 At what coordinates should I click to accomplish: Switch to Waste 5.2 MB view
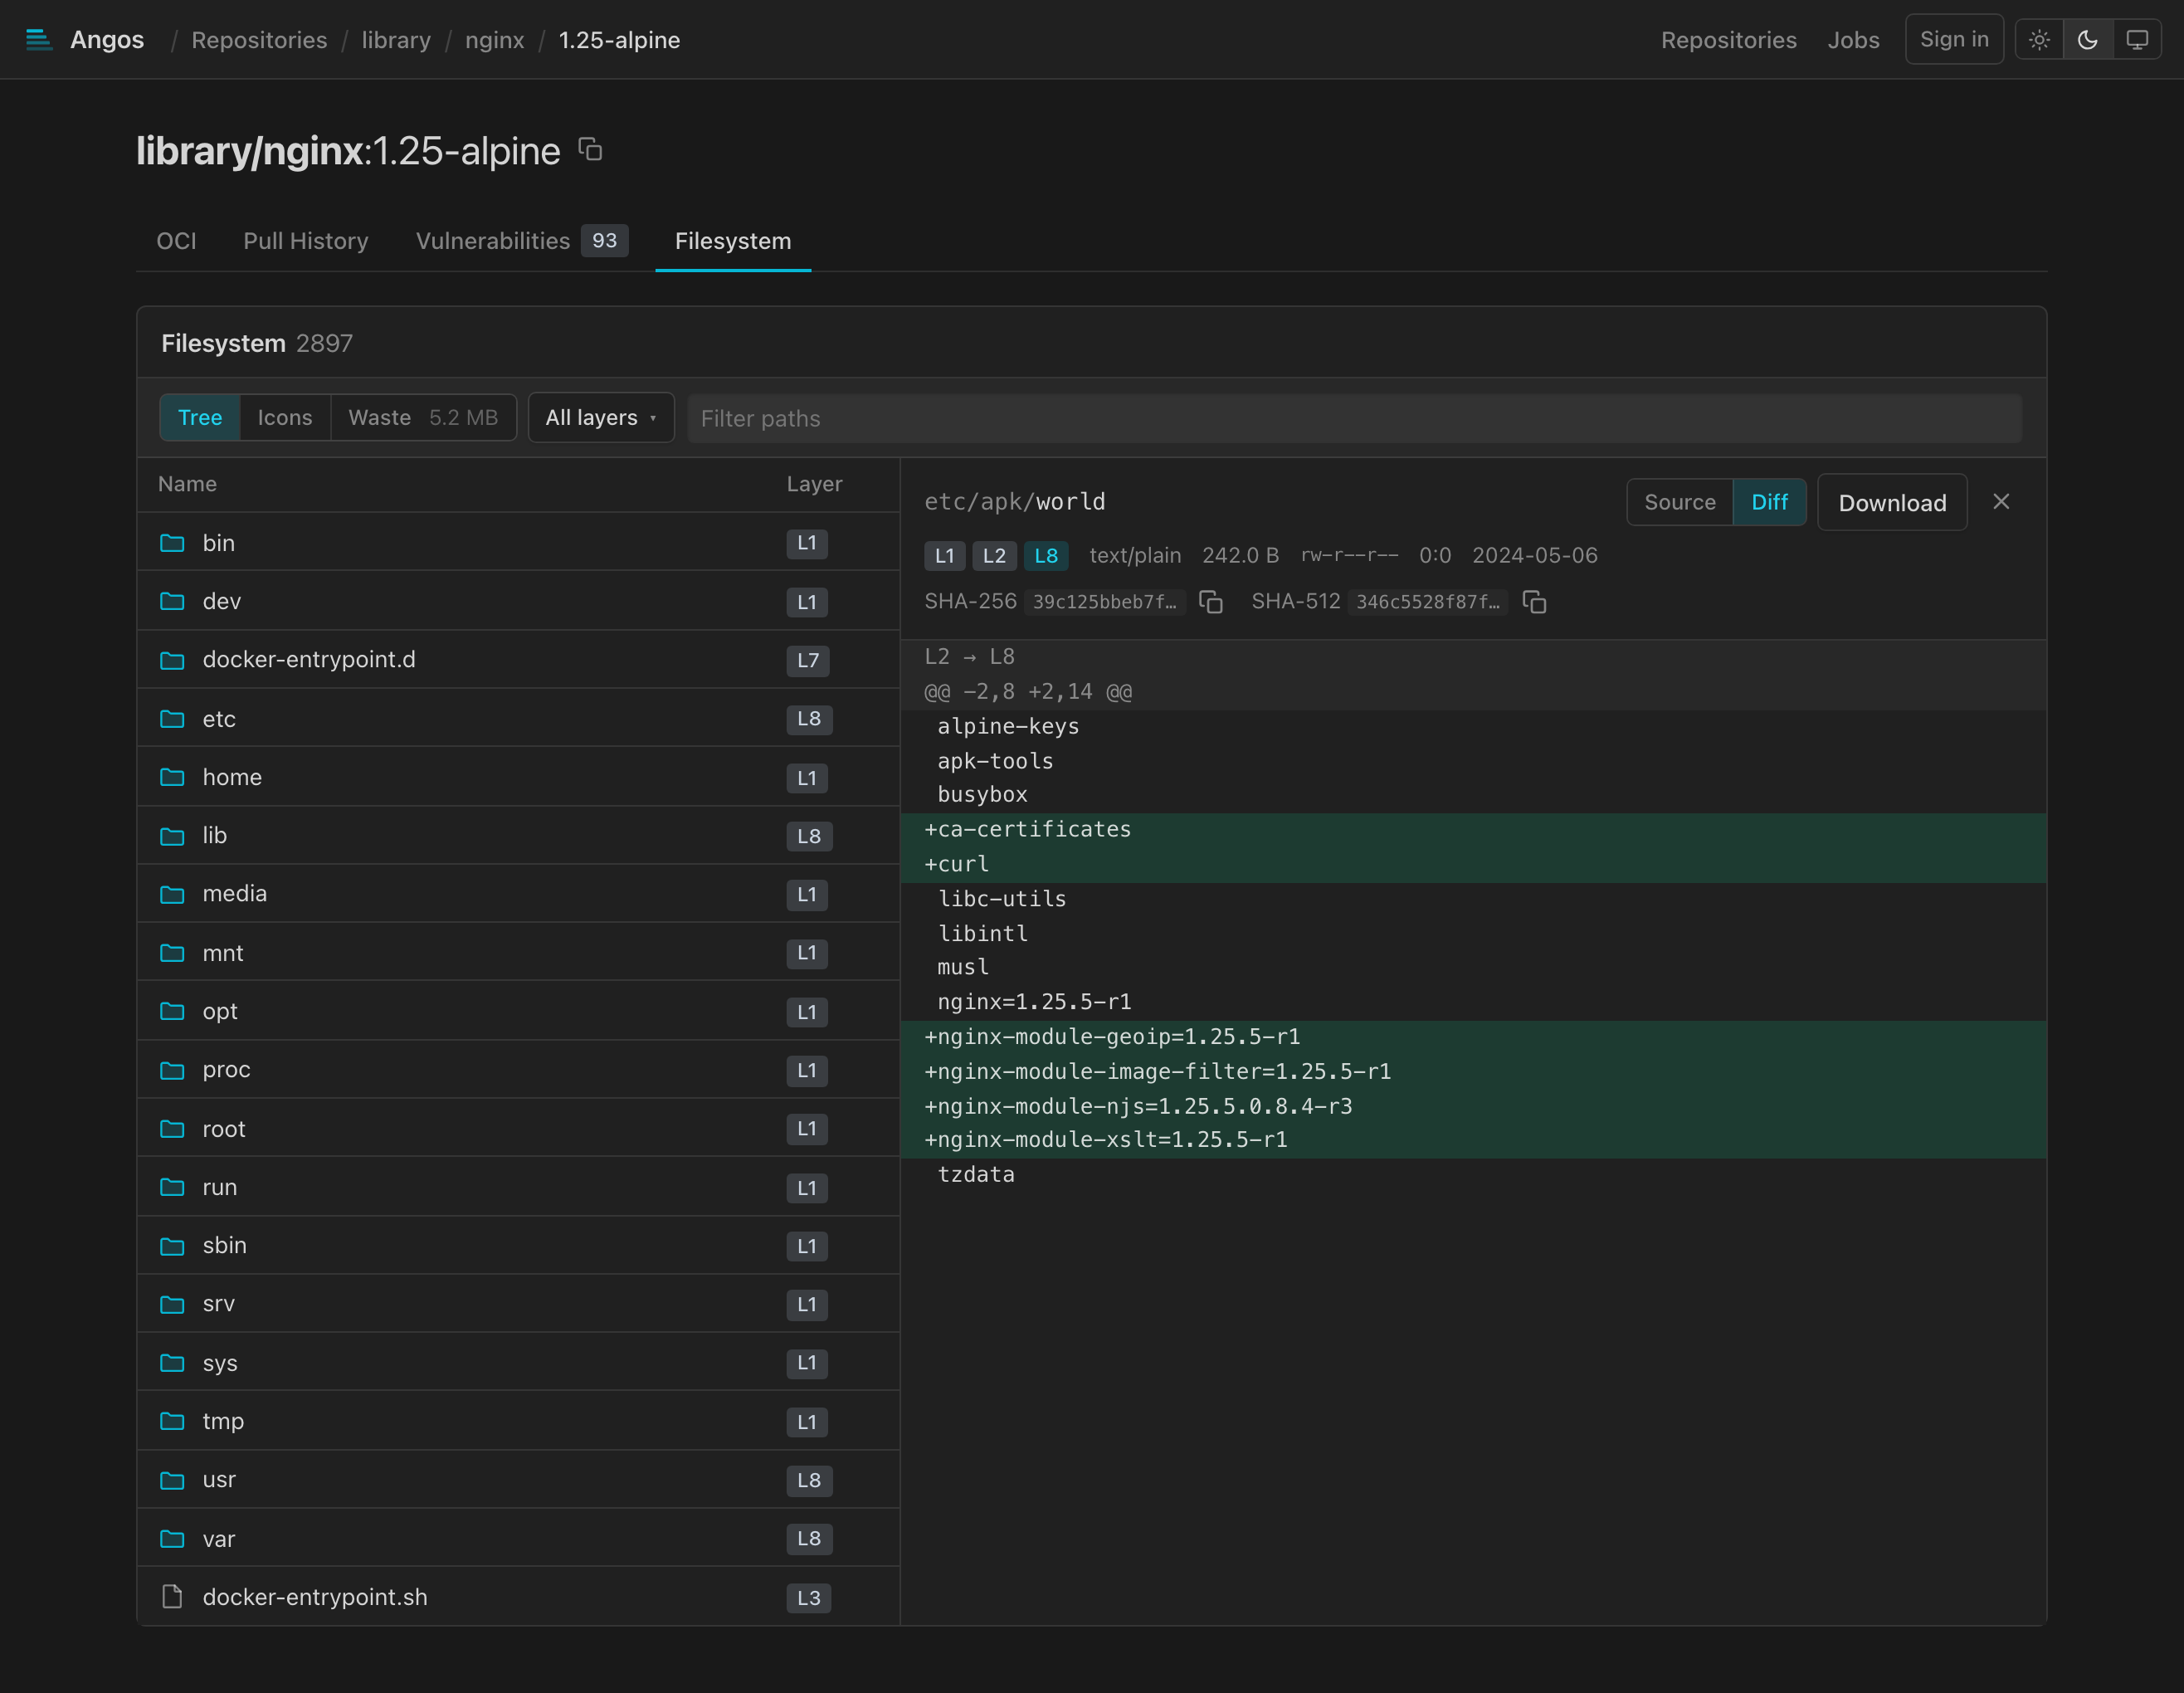coord(423,418)
